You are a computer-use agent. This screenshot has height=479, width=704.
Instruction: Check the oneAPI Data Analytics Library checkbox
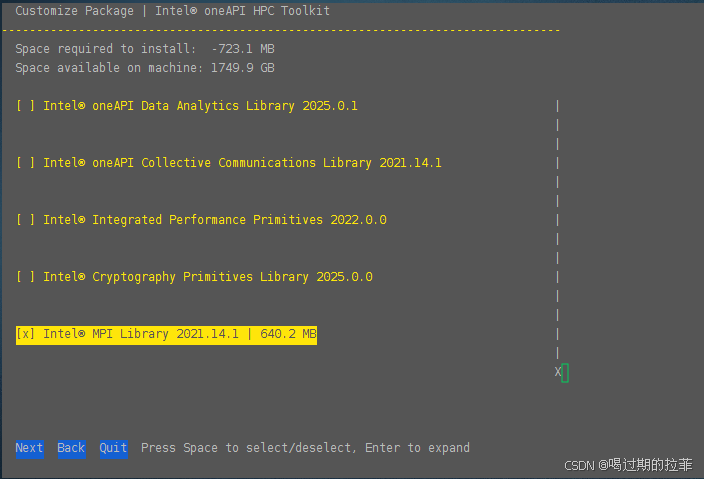[x=26, y=106]
